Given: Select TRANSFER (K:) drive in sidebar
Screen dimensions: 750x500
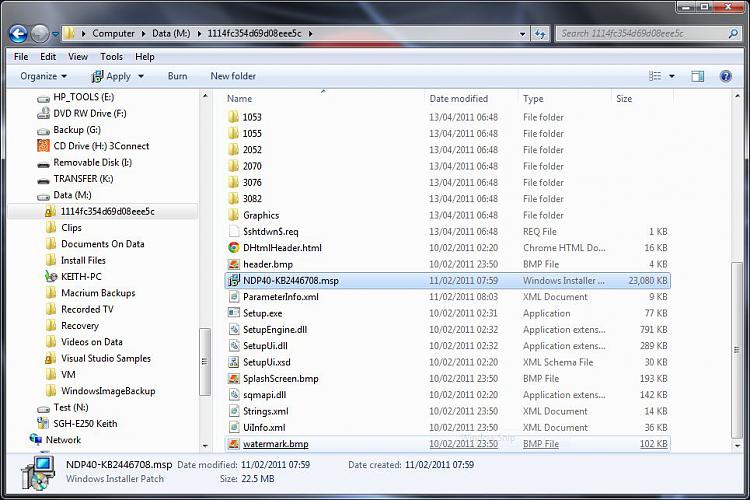Looking at the screenshot, I should tap(83, 178).
